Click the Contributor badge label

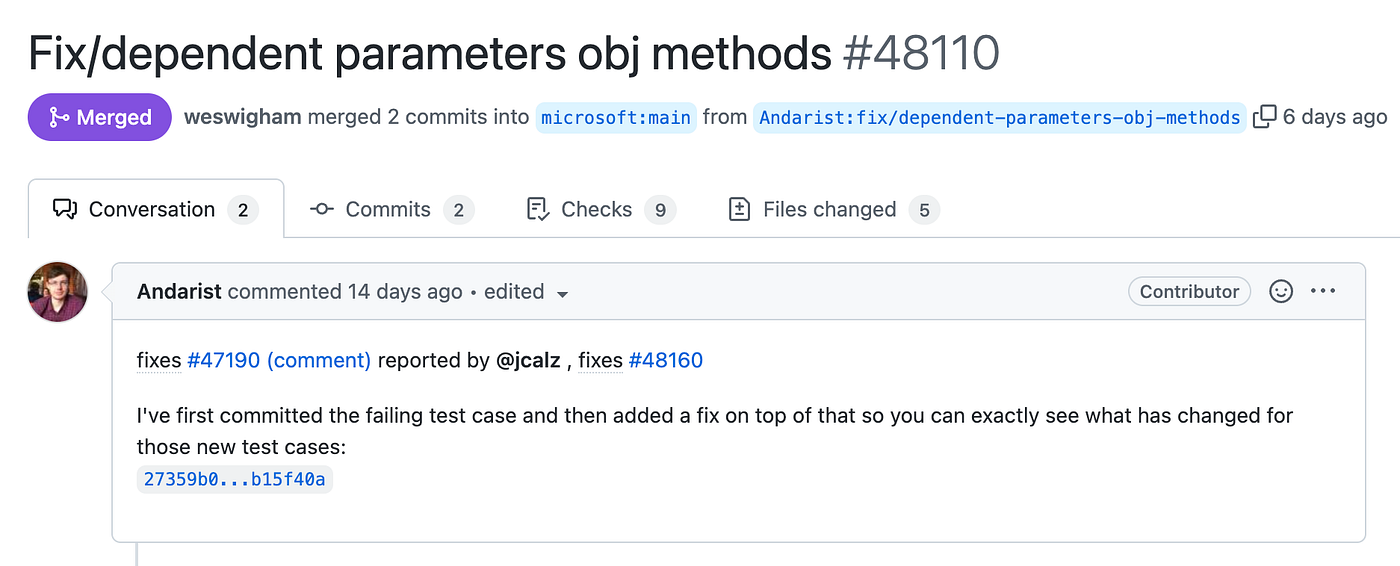point(1189,291)
